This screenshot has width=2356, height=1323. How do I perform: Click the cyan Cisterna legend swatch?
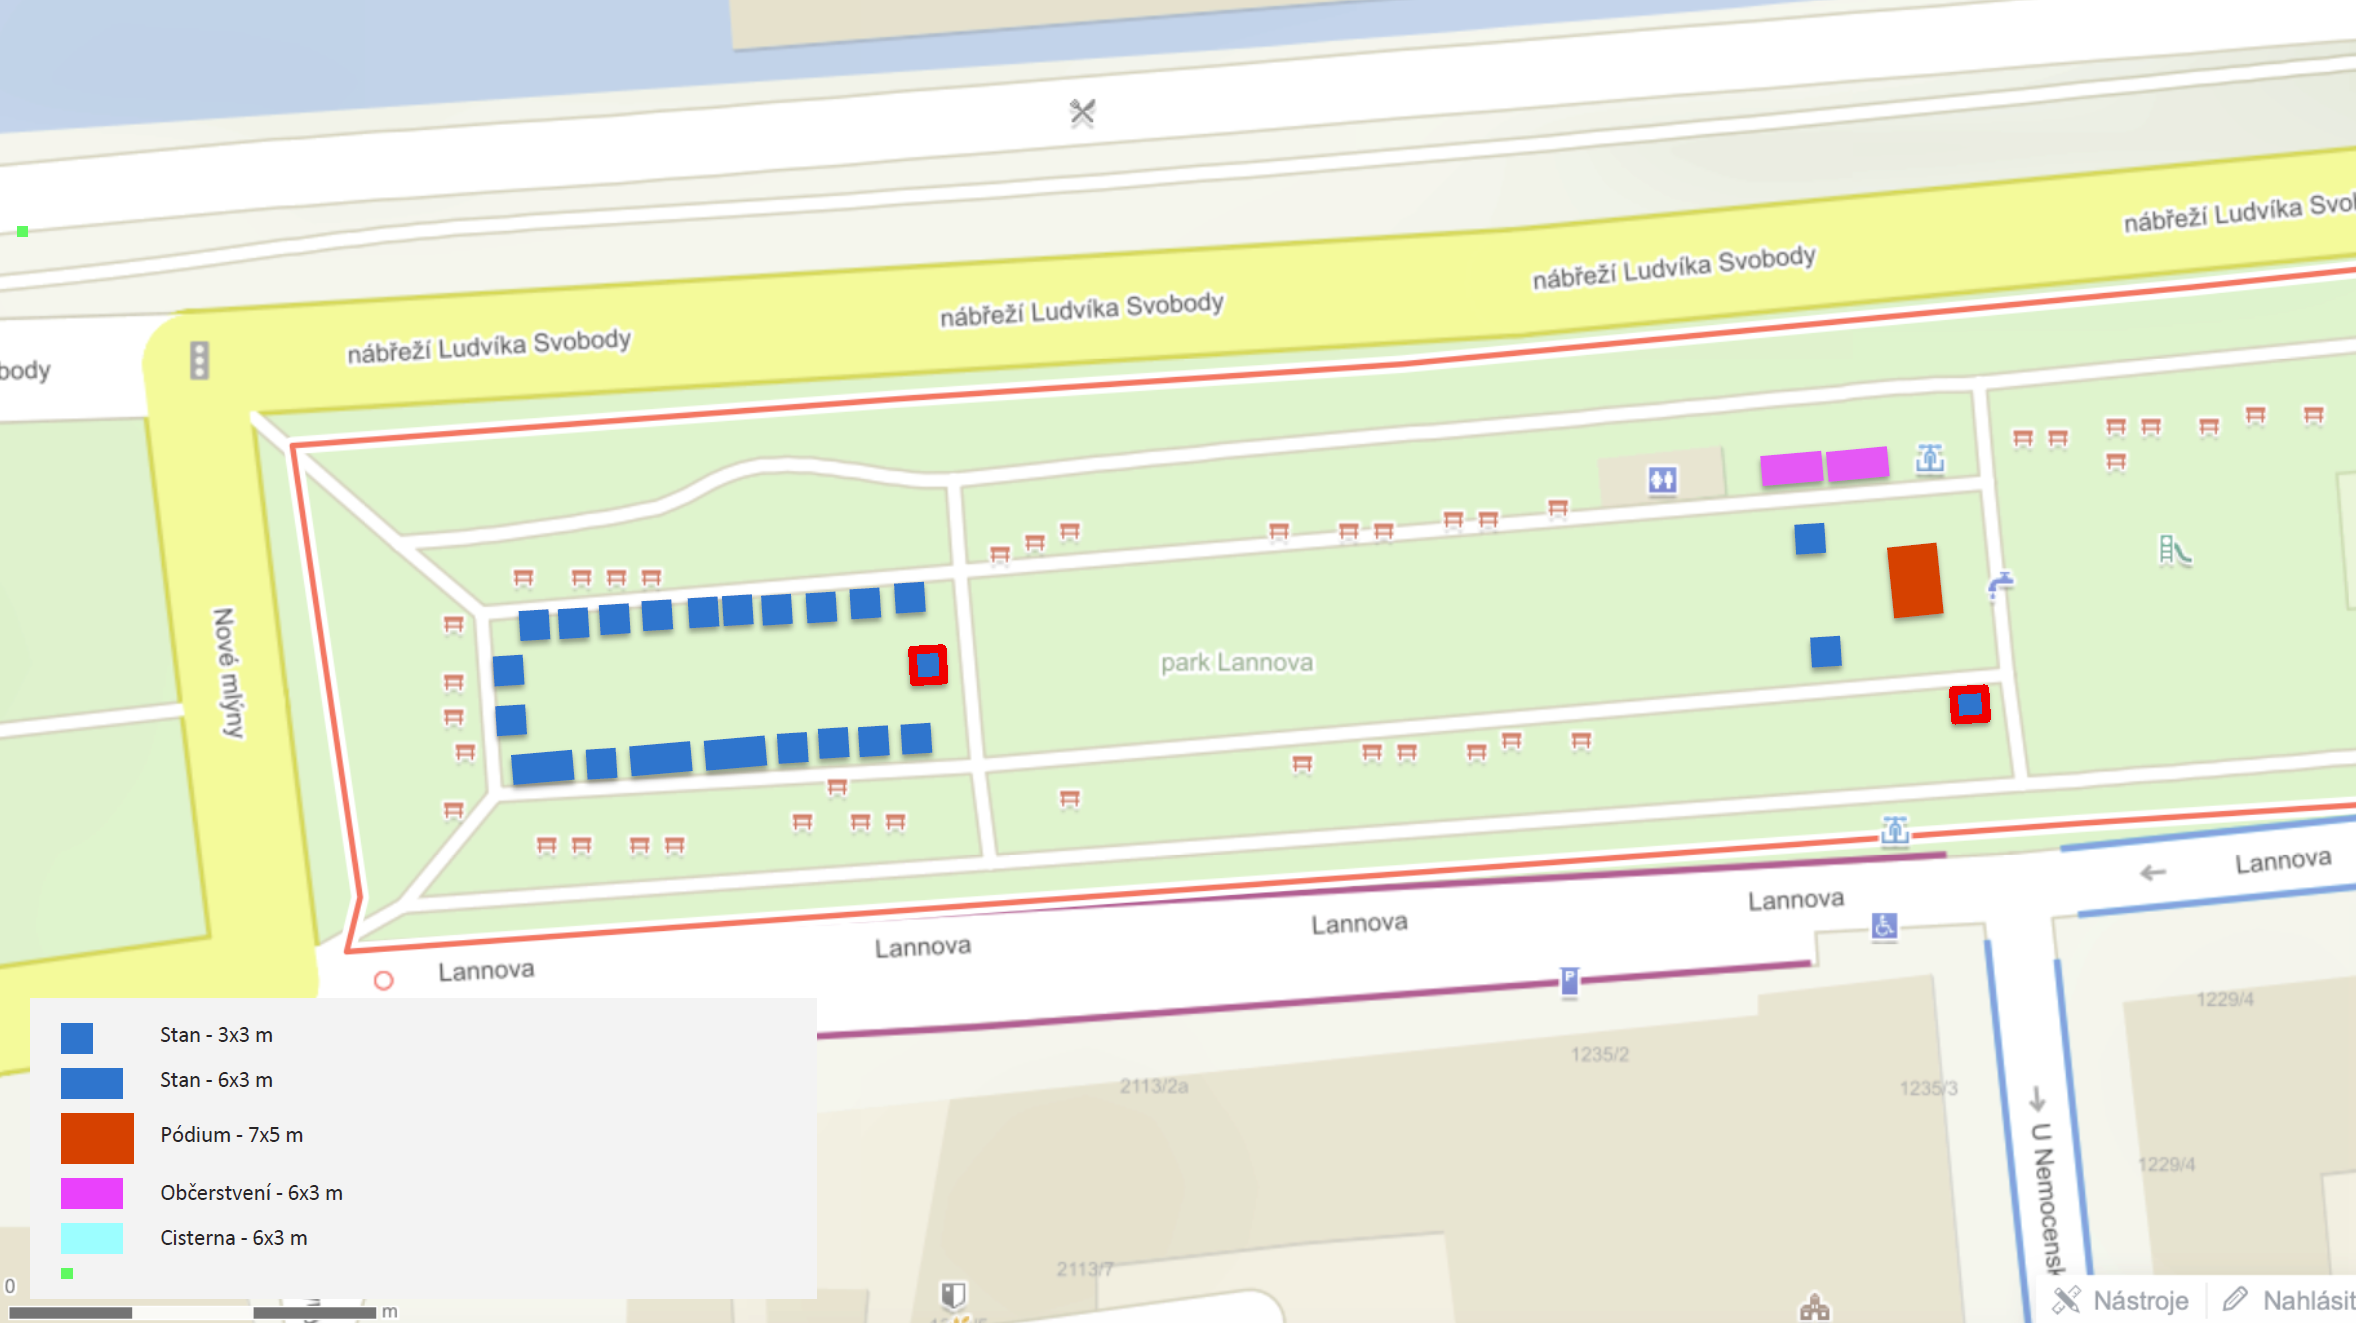92,1238
